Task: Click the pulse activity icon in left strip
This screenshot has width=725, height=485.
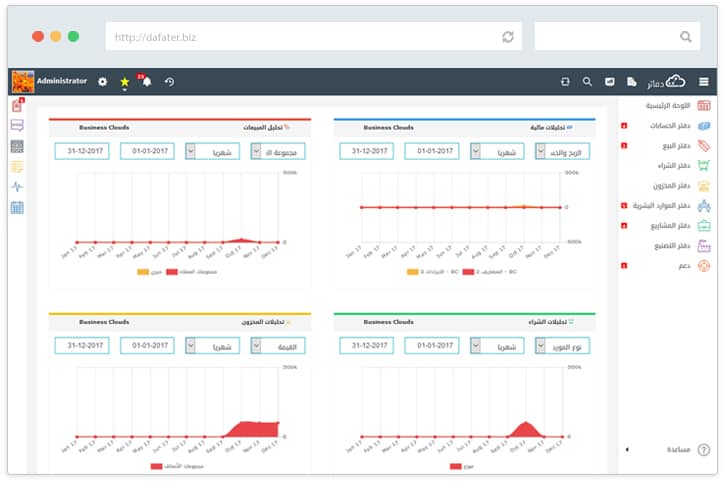Action: (17, 187)
